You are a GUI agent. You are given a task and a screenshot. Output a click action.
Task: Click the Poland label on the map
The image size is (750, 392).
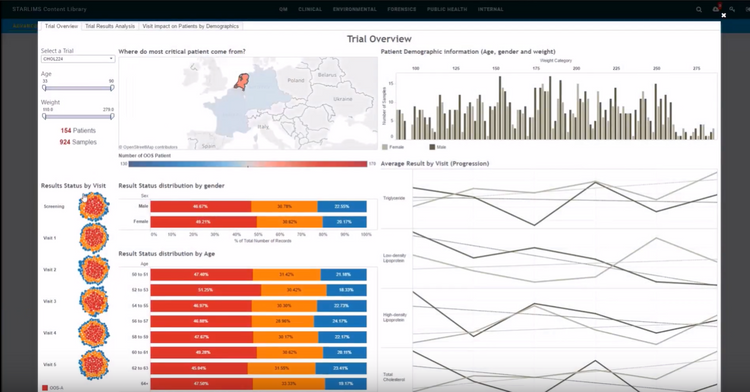[296, 80]
